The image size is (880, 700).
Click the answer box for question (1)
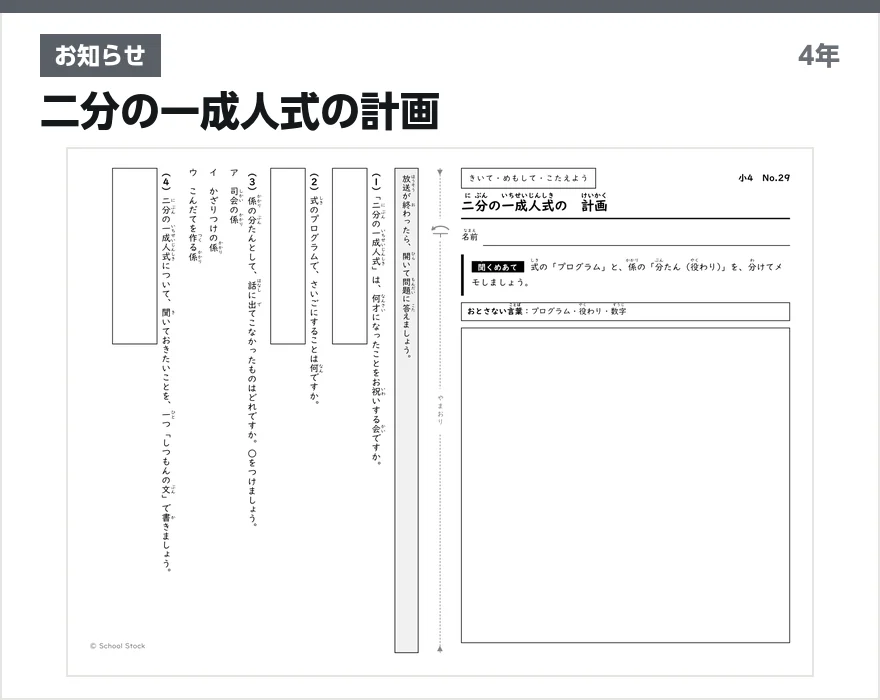(350, 256)
